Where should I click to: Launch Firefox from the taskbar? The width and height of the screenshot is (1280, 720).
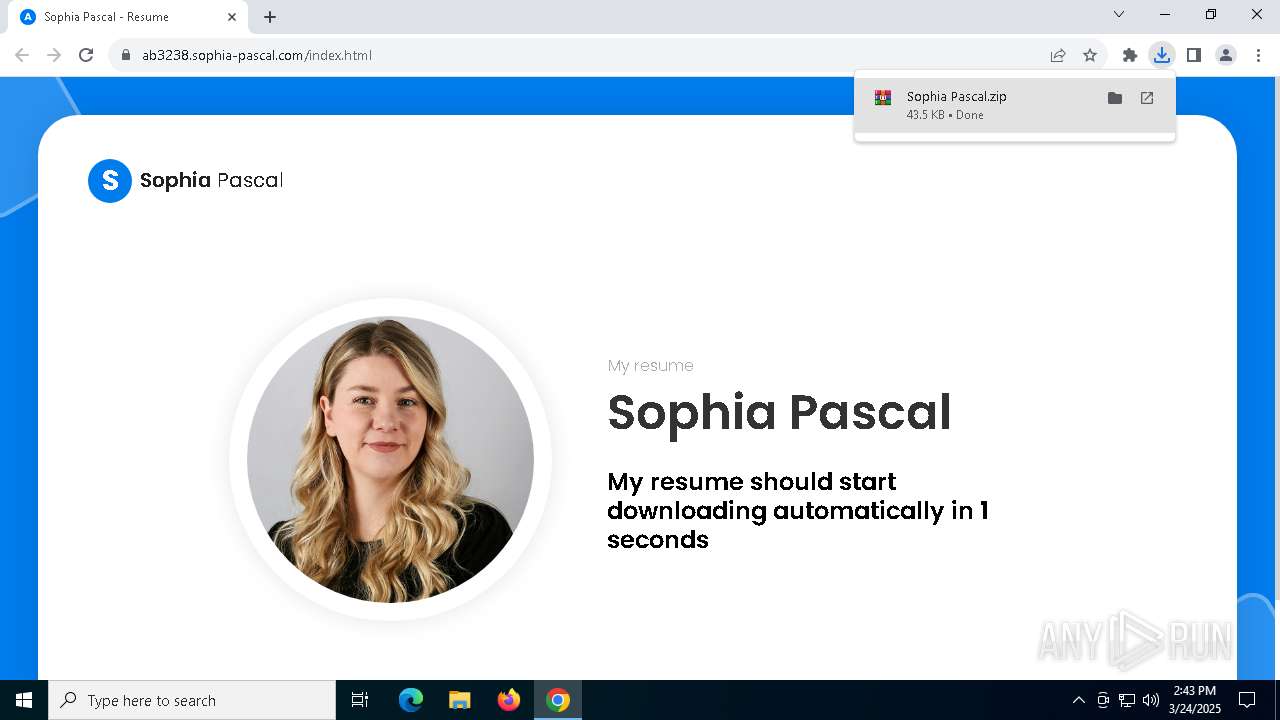[509, 700]
